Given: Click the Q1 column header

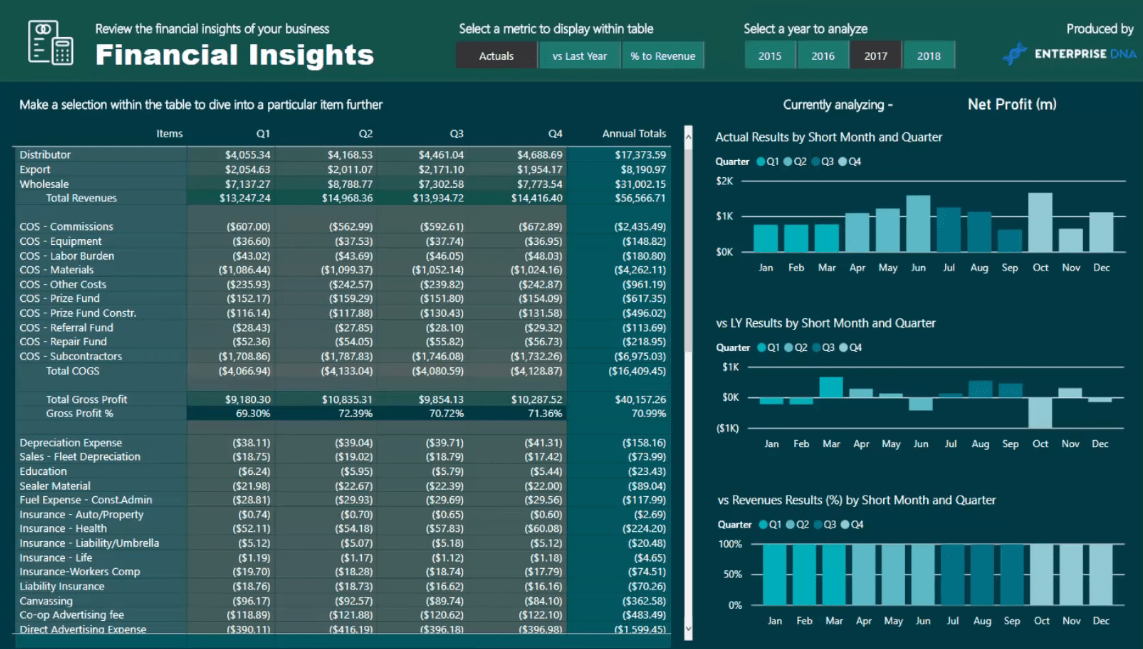Looking at the screenshot, I should (263, 133).
